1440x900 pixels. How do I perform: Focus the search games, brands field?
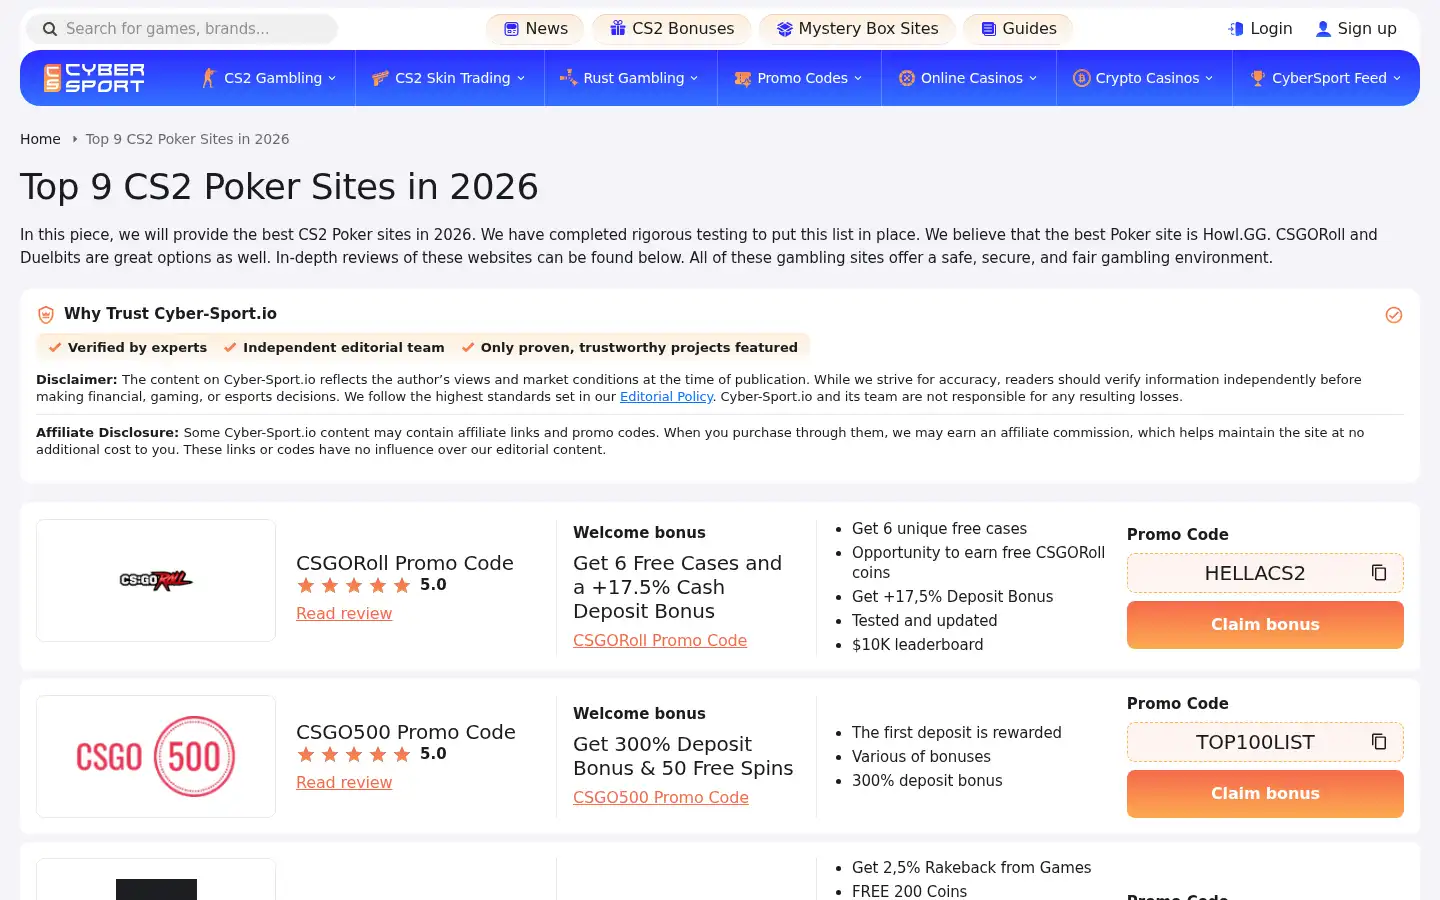pyautogui.click(x=182, y=29)
